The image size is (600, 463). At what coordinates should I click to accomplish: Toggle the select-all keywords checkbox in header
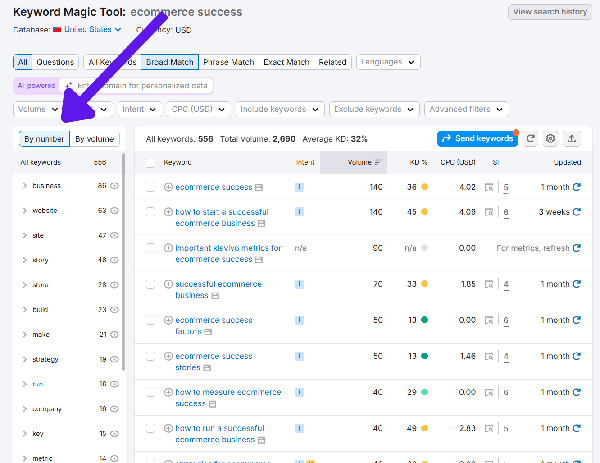click(150, 163)
